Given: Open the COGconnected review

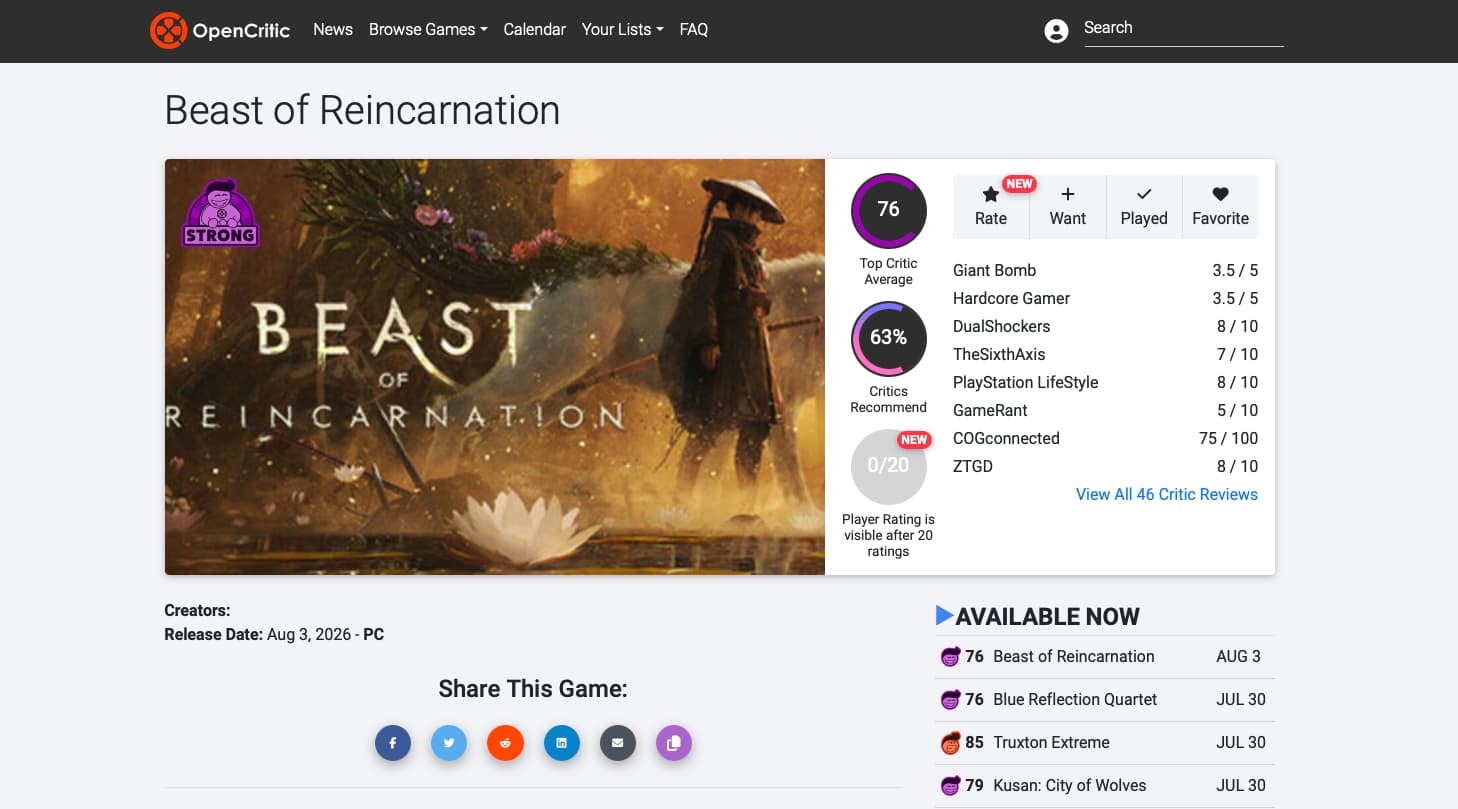Looking at the screenshot, I should click(x=1006, y=438).
